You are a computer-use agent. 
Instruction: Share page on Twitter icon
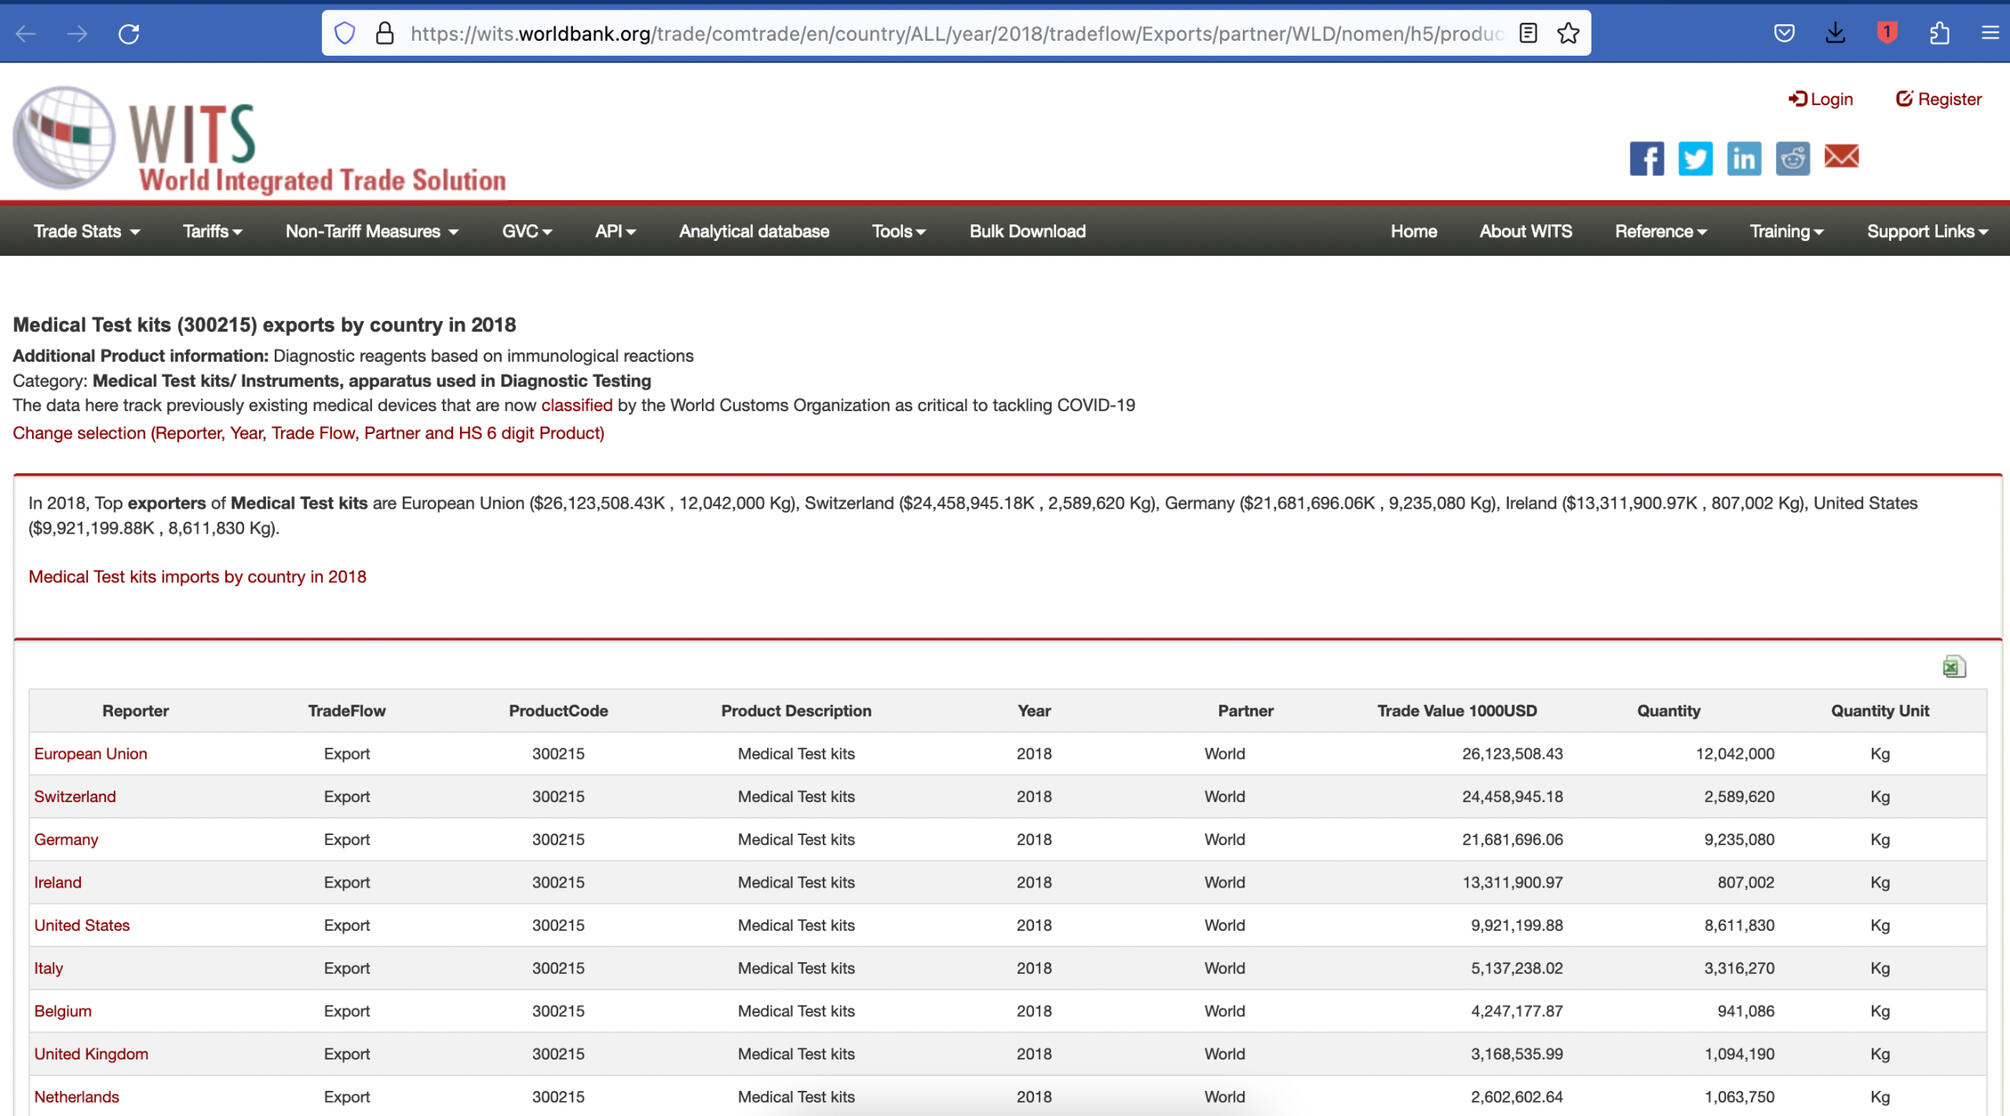point(1695,158)
